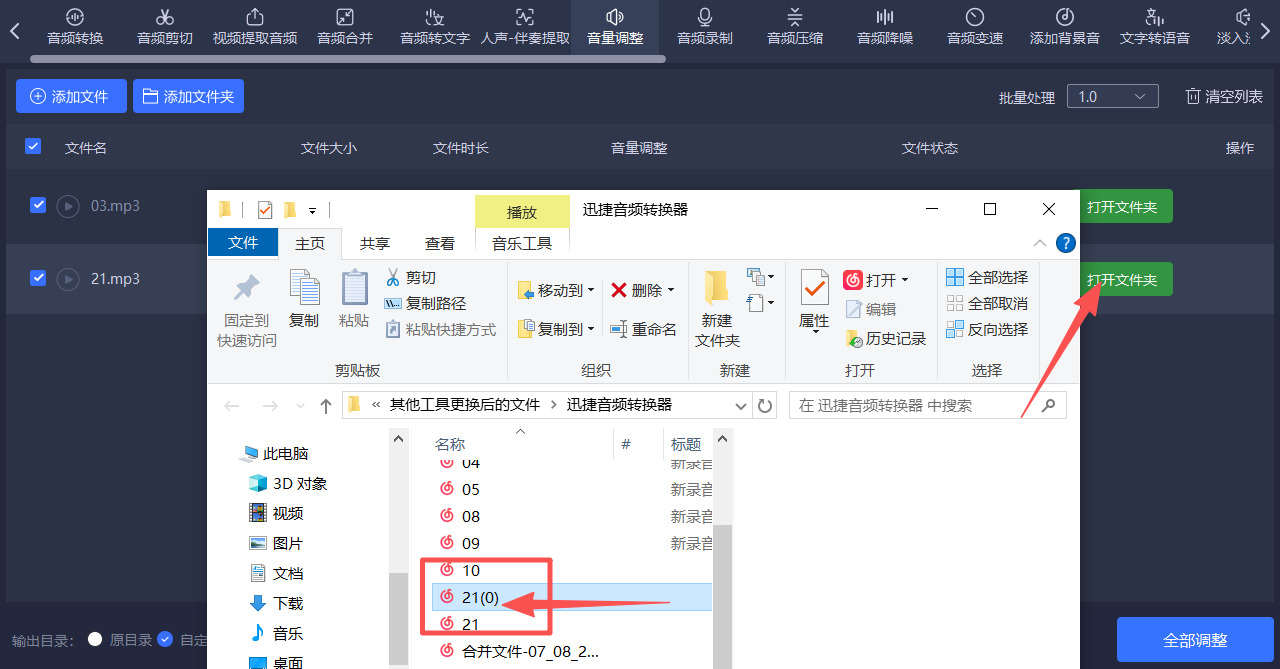Open the 音频降噪 noise reduction tool
This screenshot has width=1280, height=669.
[885, 27]
